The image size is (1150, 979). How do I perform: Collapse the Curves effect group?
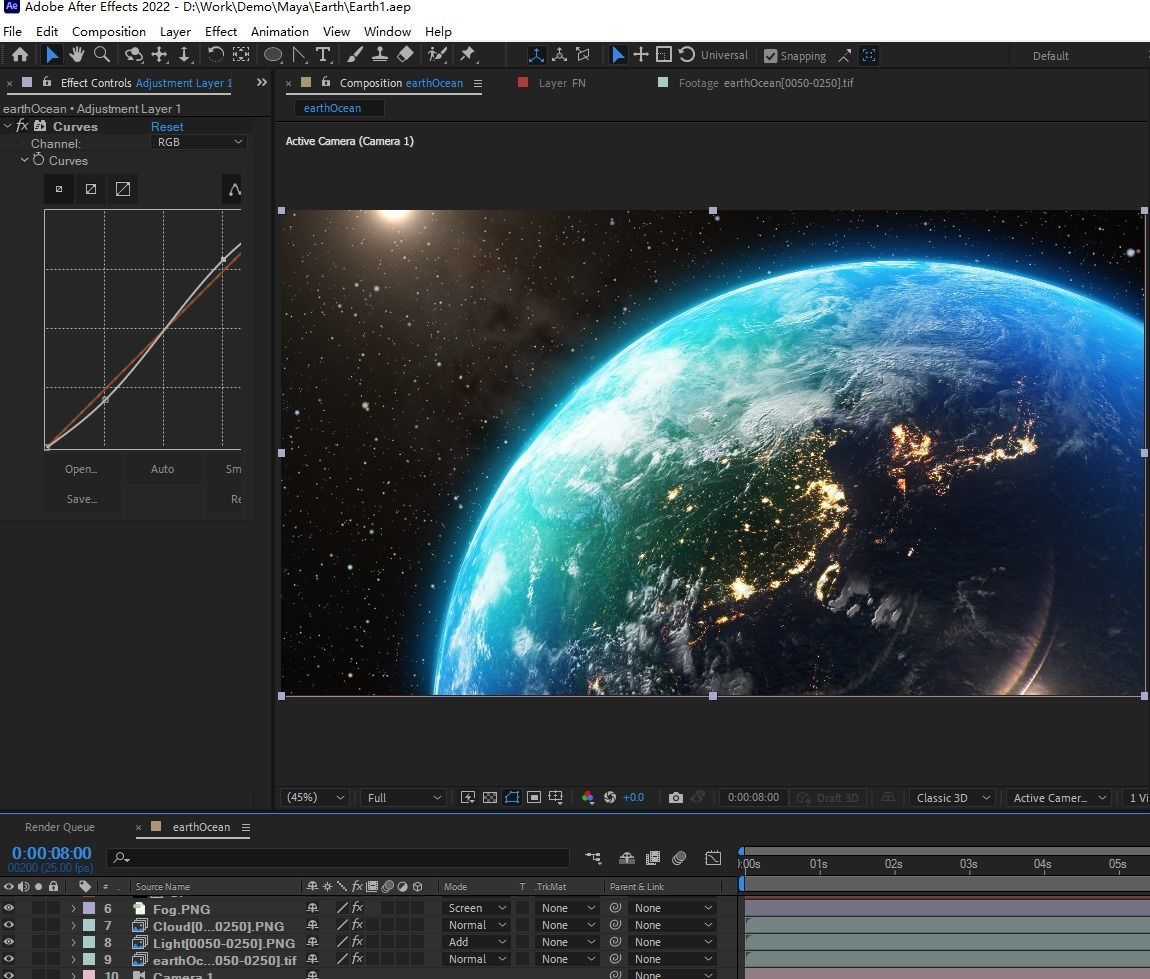8,125
